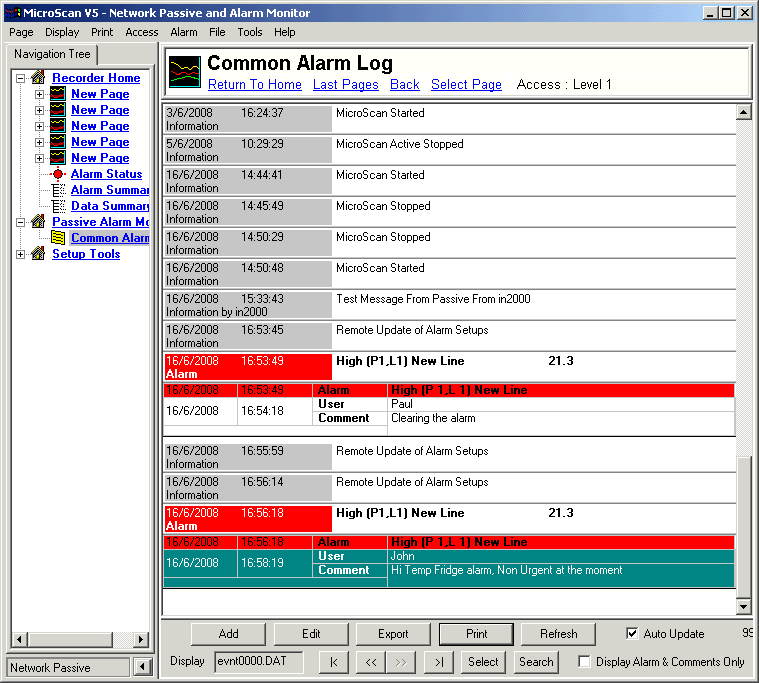Click the Common Alarm Log header chart icon
The image size is (759, 683).
point(184,72)
